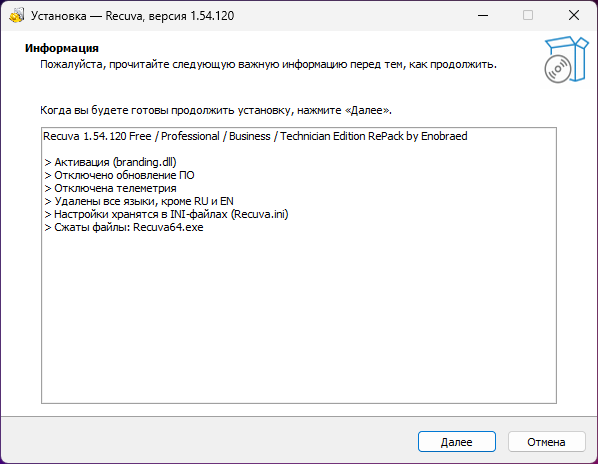598x464 pixels.
Task: Place cursor in the RePack by Enobraed line
Action: click(255, 136)
